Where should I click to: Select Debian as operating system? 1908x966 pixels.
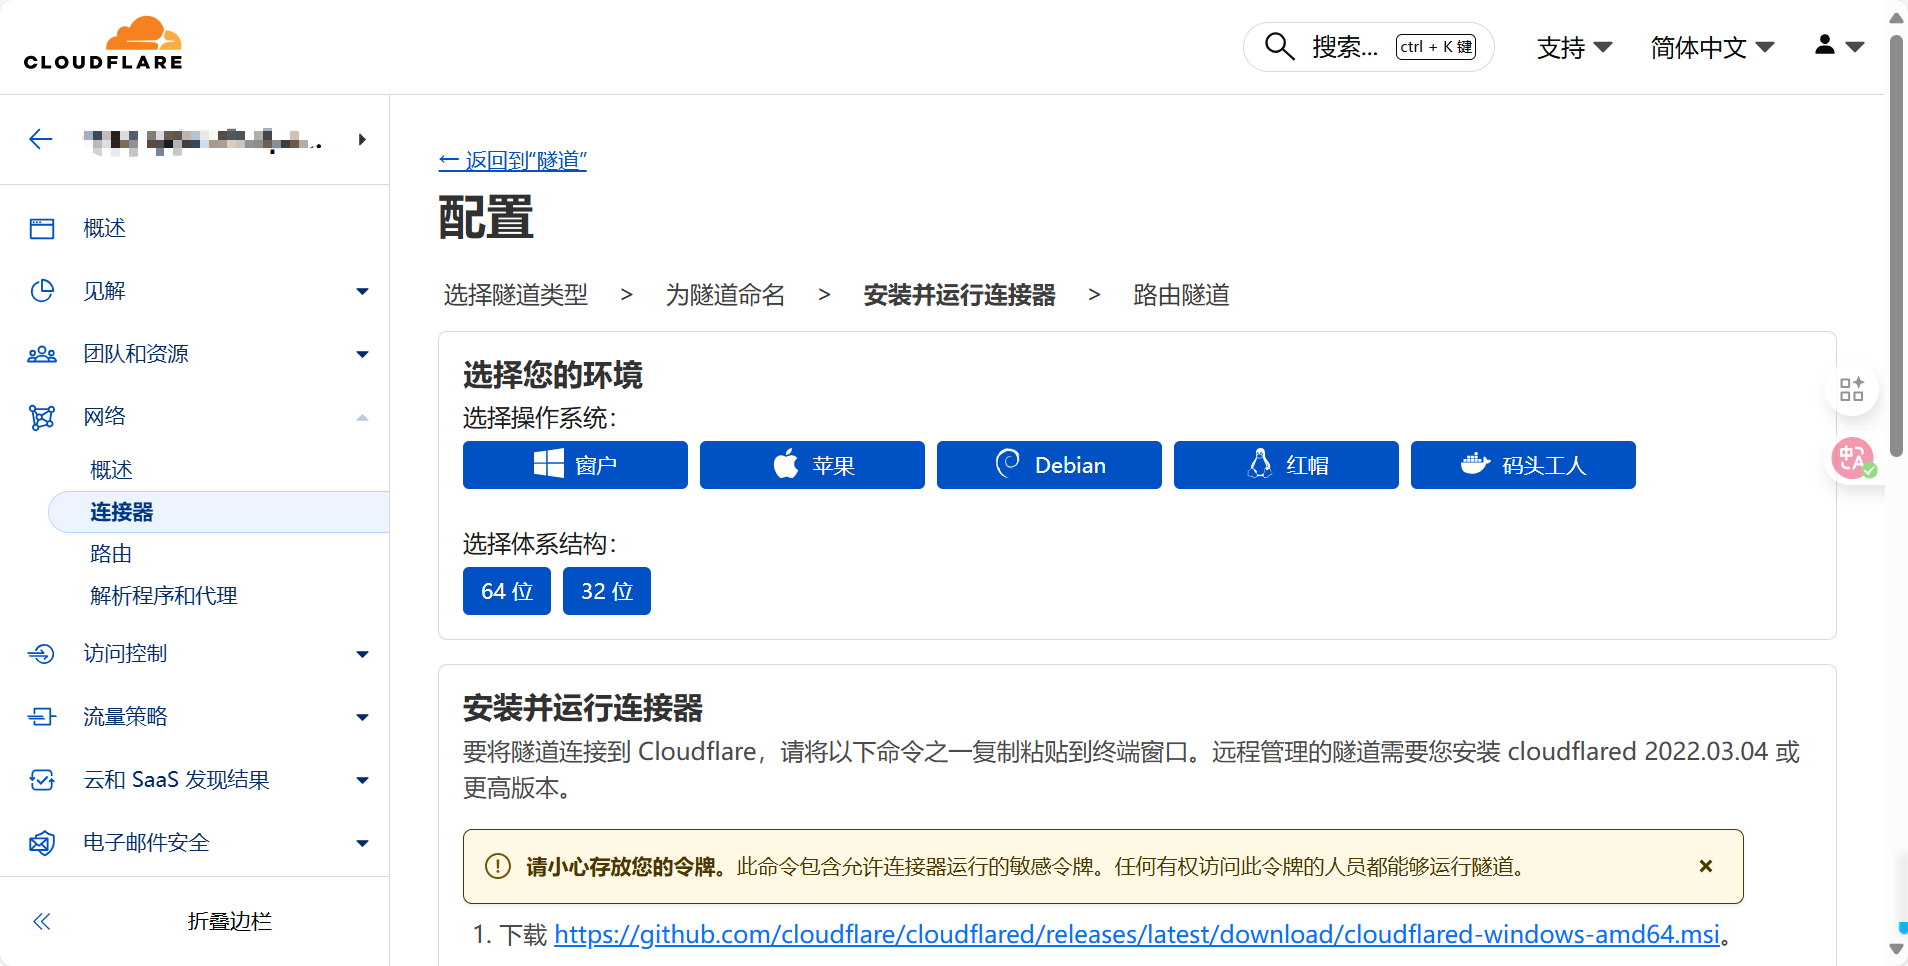(x=1049, y=465)
